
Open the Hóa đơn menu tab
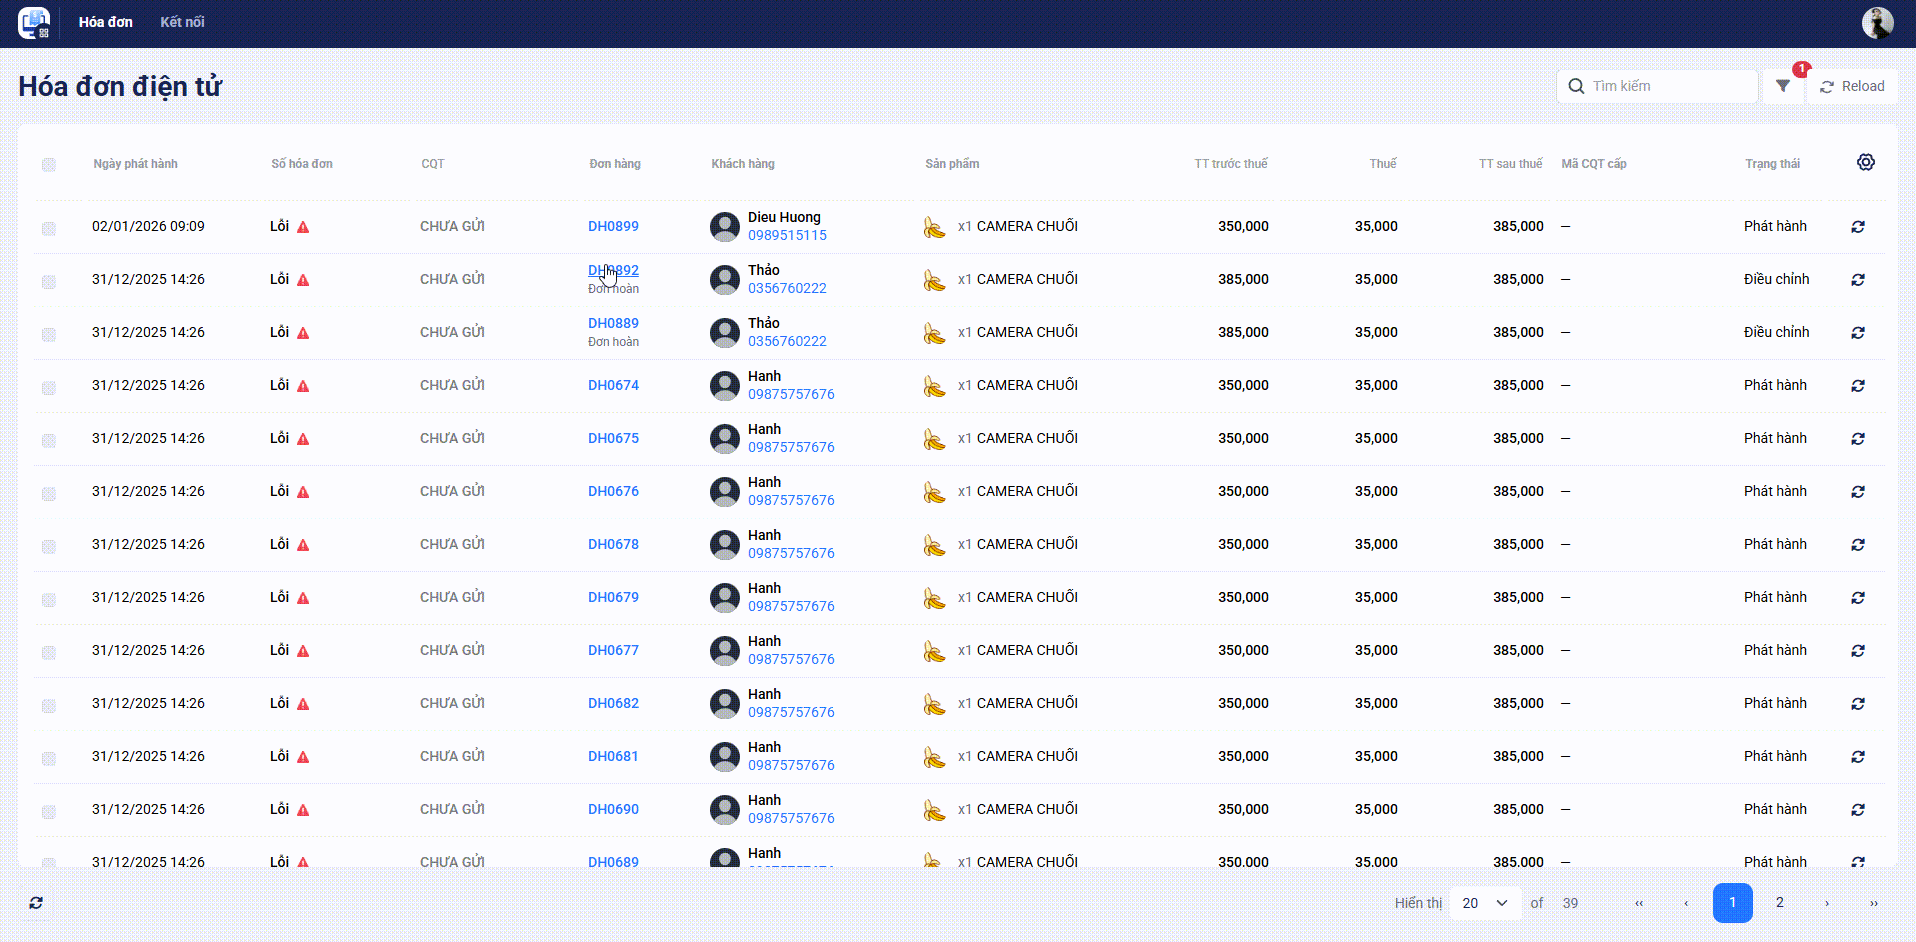(106, 22)
